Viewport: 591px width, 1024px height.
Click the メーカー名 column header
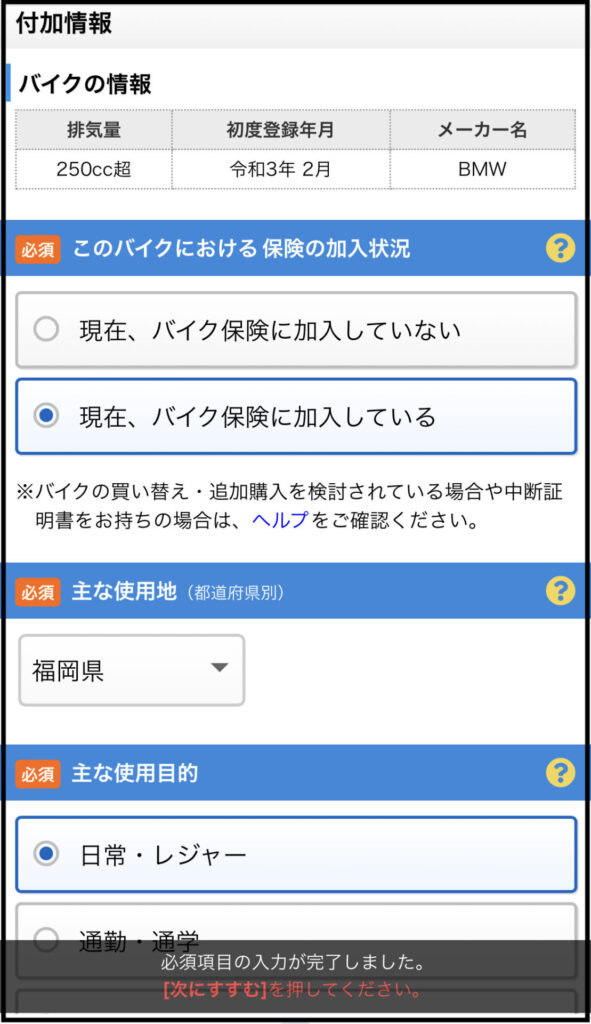coord(483,129)
